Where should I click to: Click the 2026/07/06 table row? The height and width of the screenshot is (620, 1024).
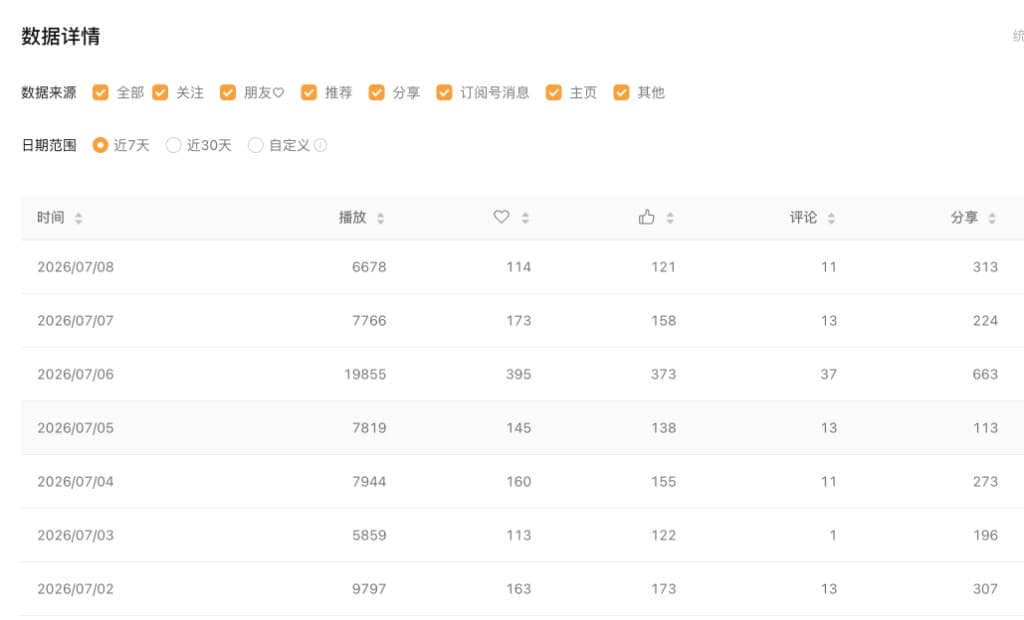(x=522, y=374)
